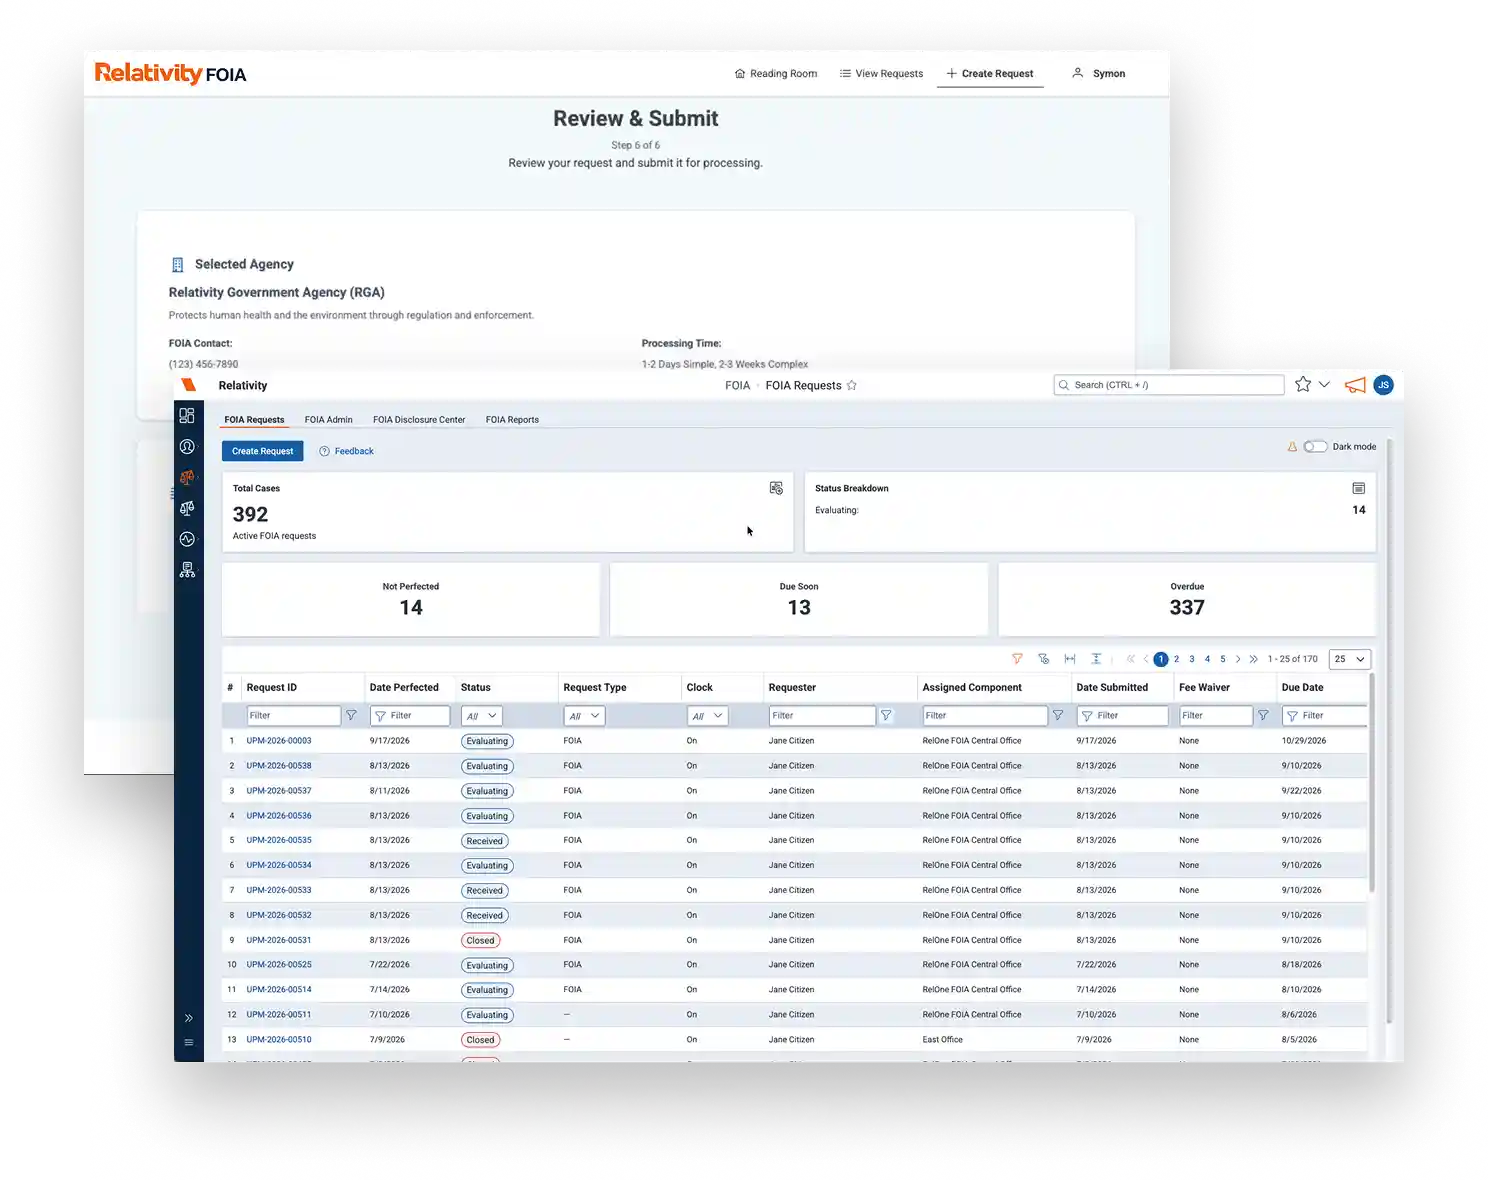This screenshot has height=1181, width=1488.
Task: Jump to last page with double chevron
Action: (1253, 659)
